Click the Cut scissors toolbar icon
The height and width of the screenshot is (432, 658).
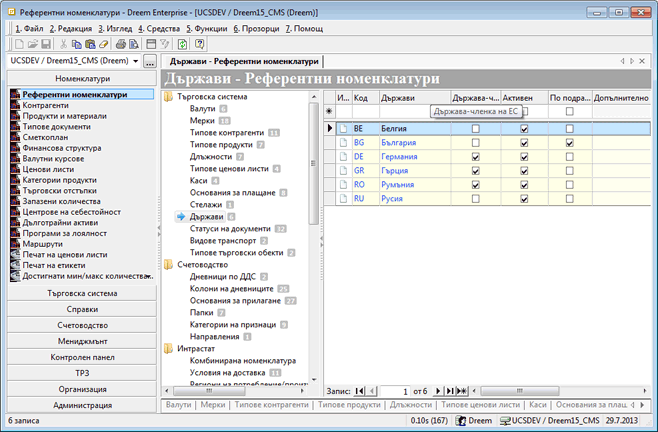pos(63,44)
